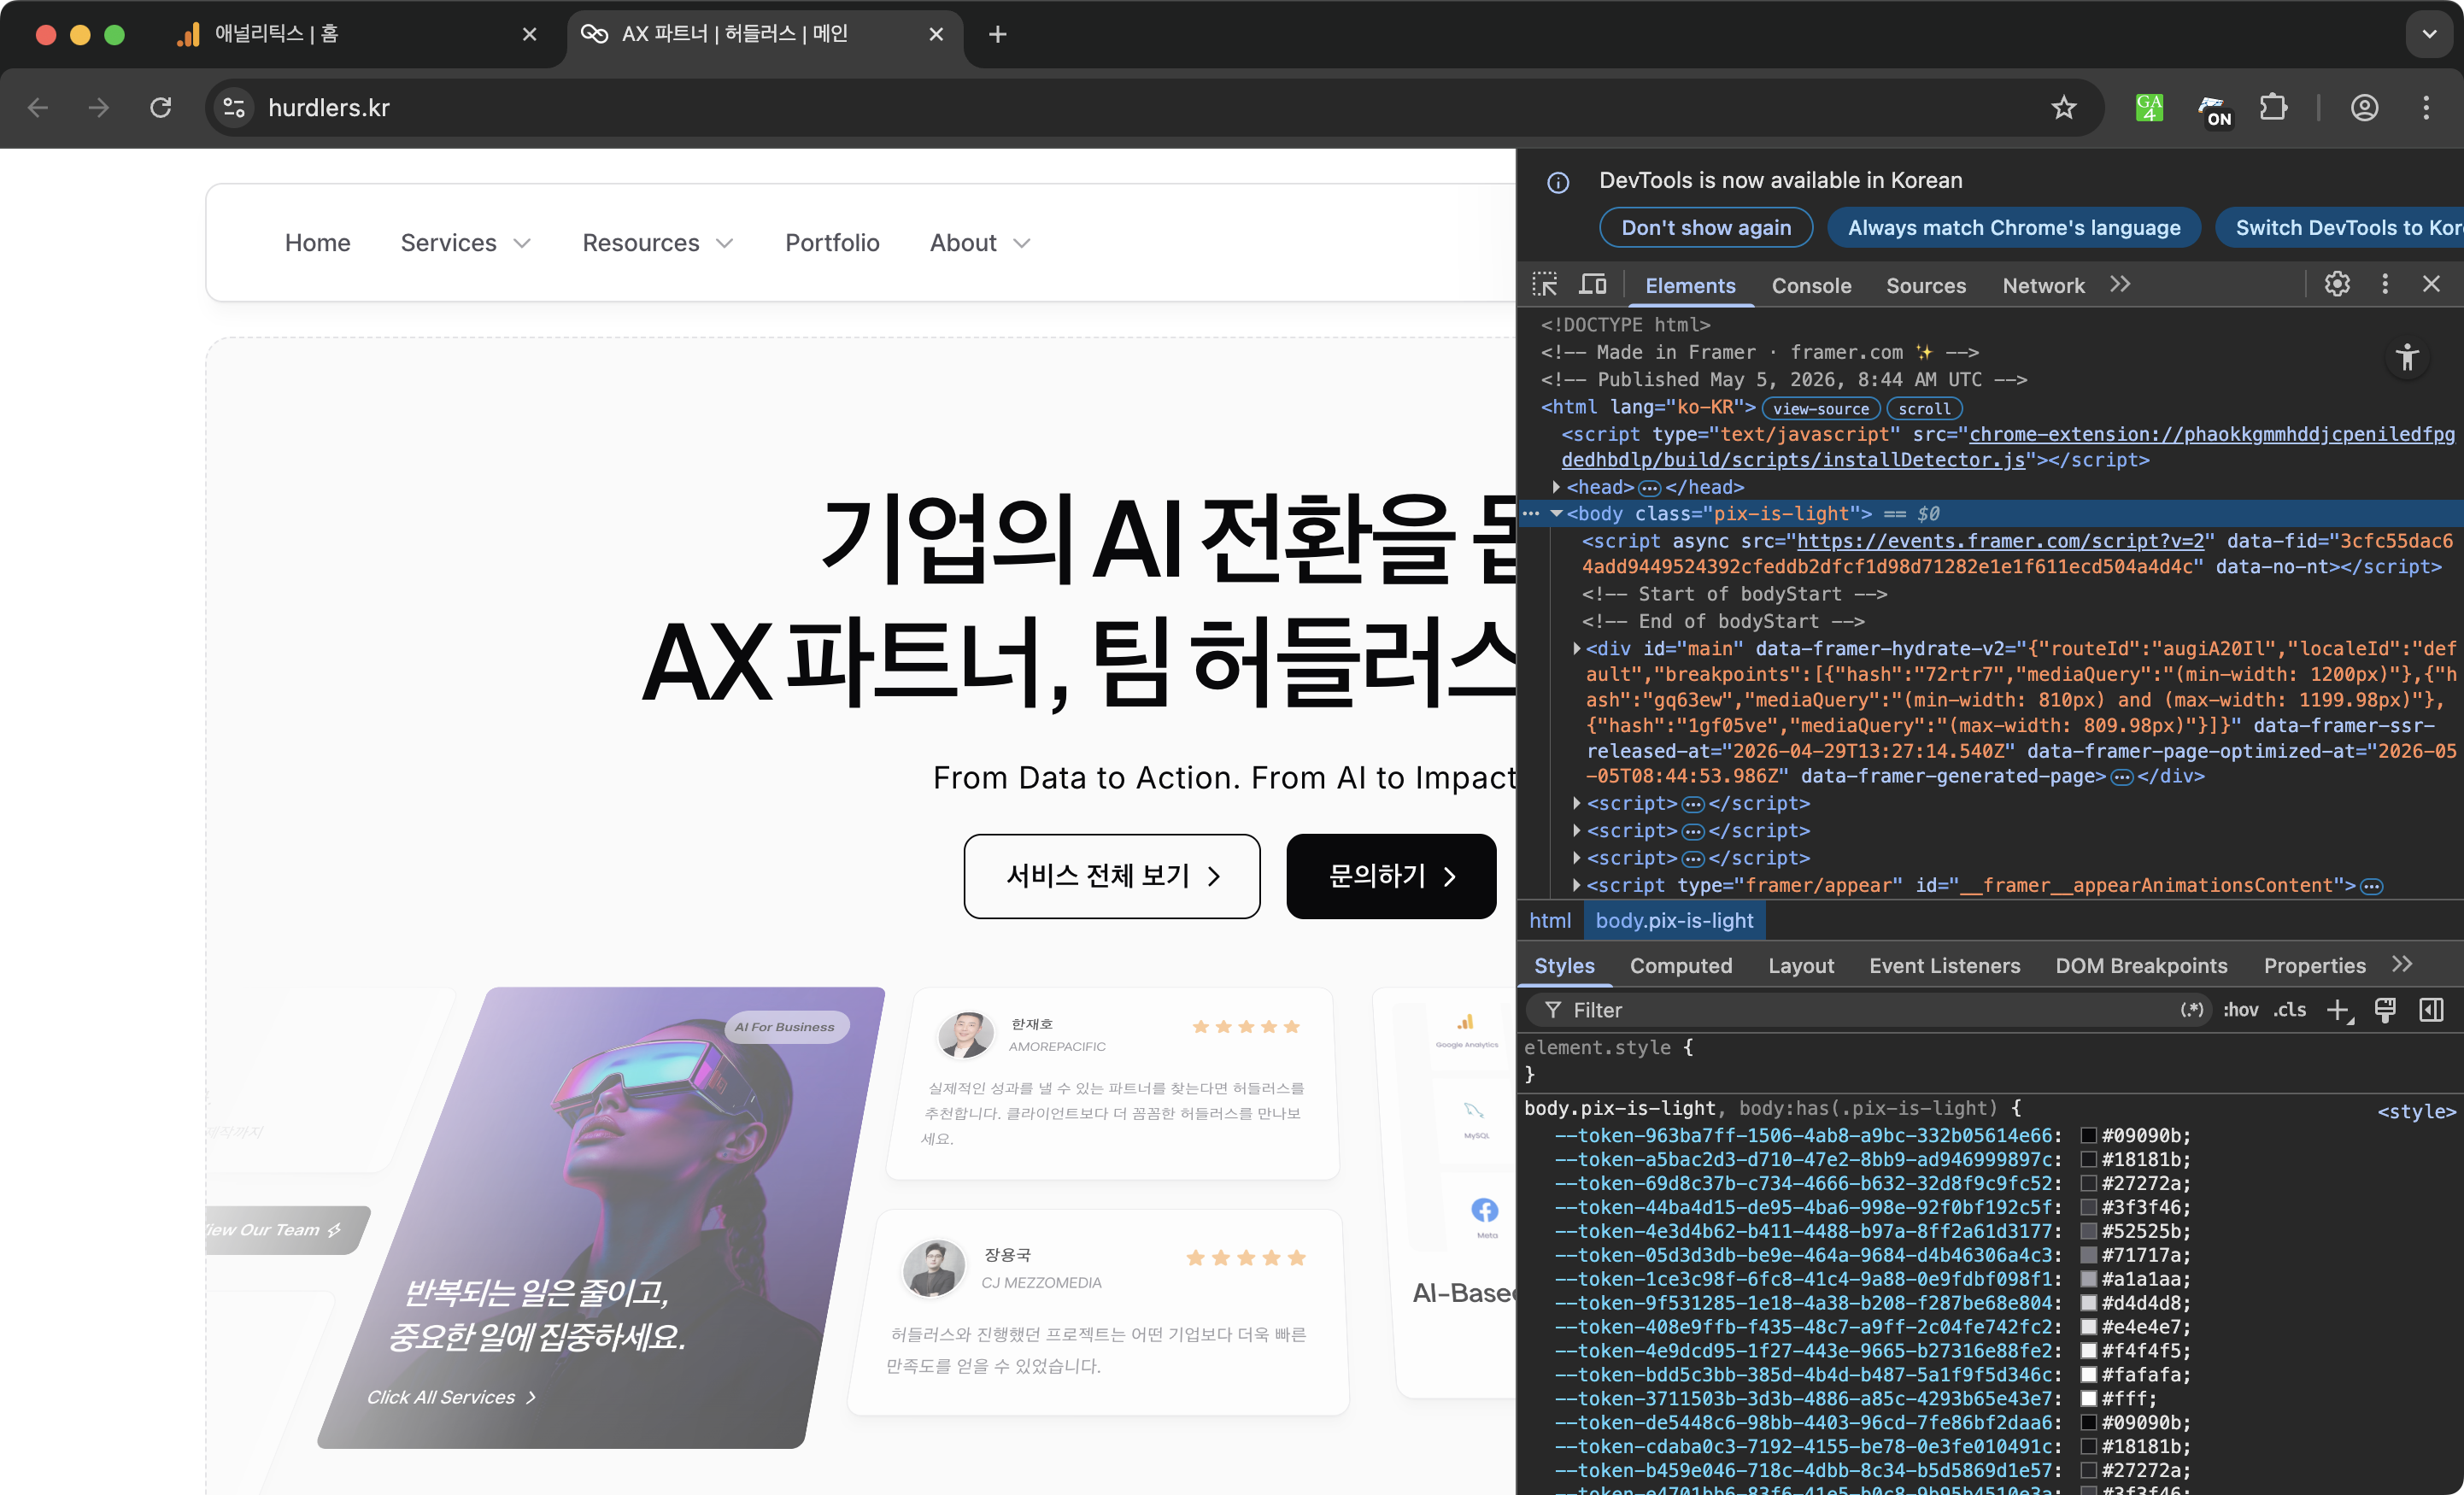Switch to the Sources tab

click(1925, 286)
